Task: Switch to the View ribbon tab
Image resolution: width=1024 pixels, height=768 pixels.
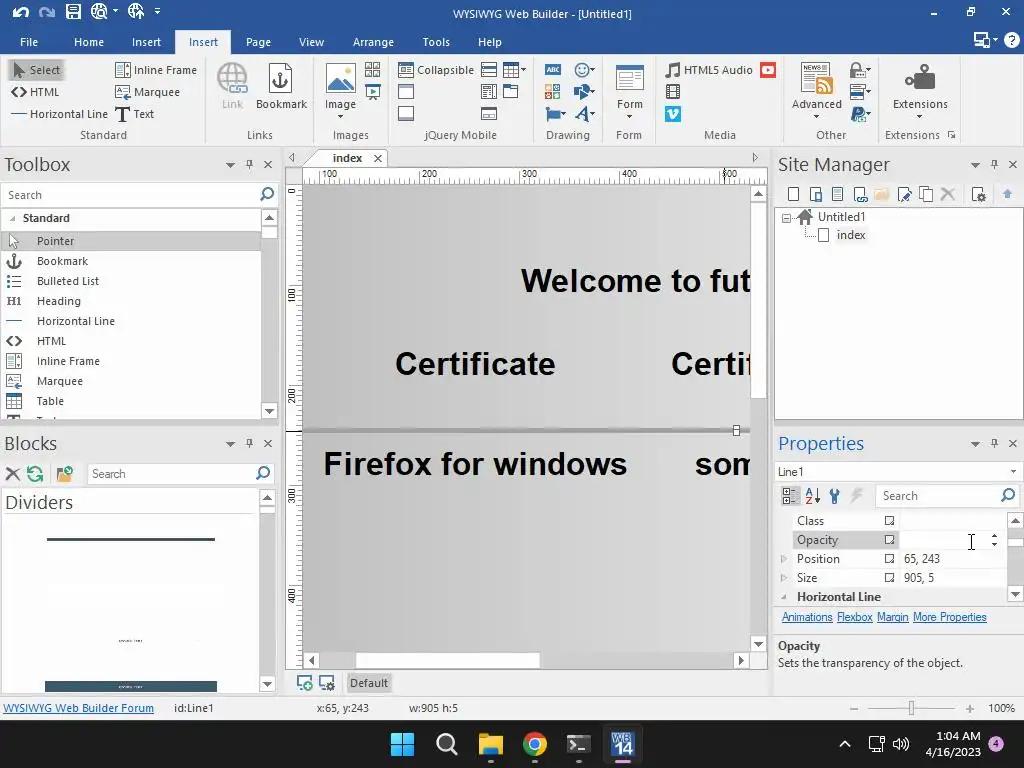Action: coord(312,42)
